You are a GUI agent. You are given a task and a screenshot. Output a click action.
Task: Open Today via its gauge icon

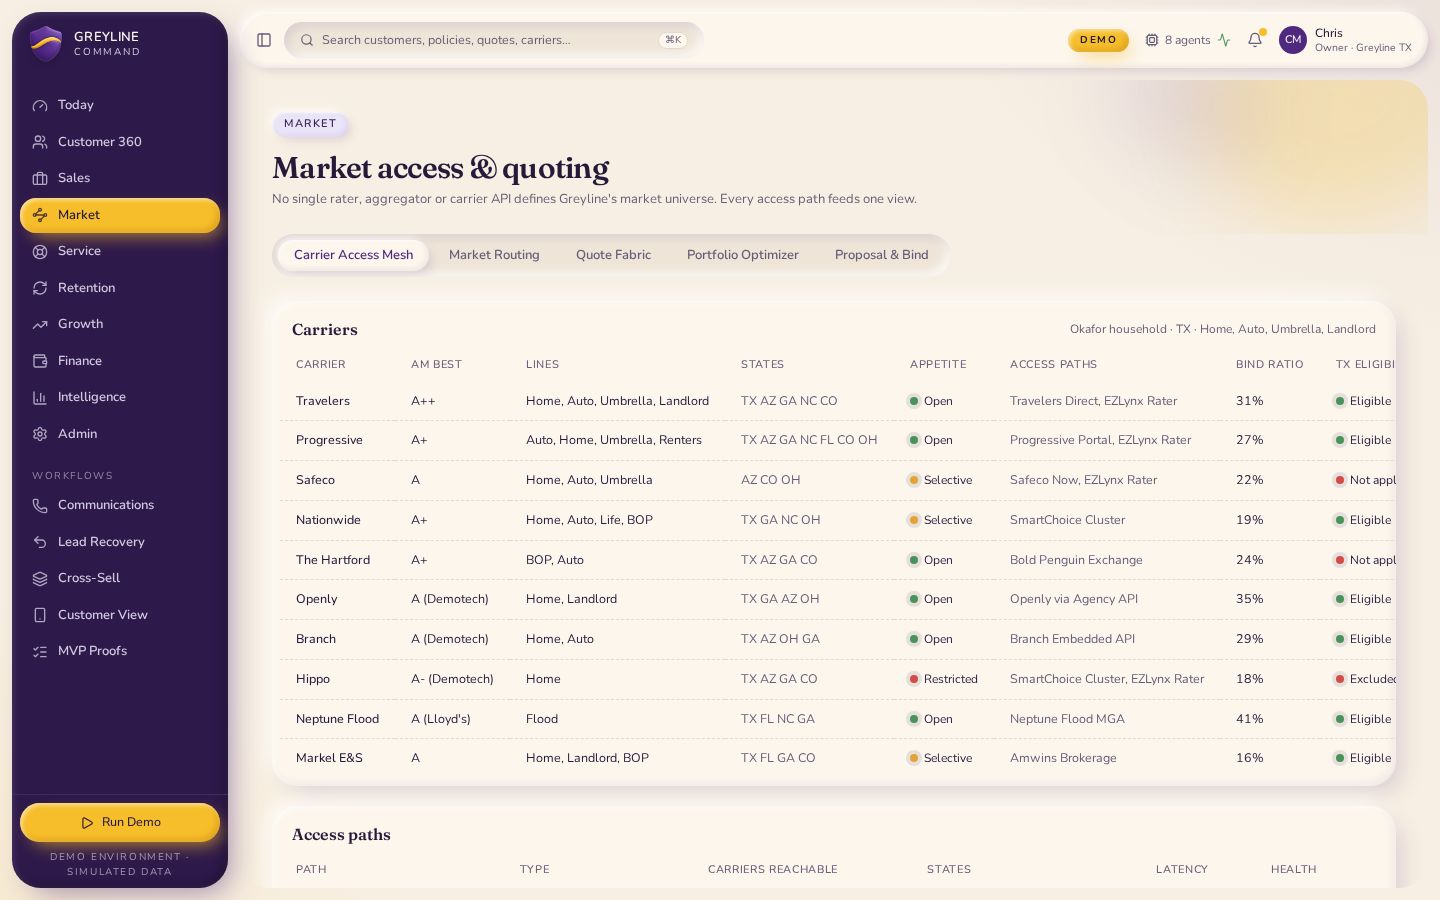coord(40,105)
